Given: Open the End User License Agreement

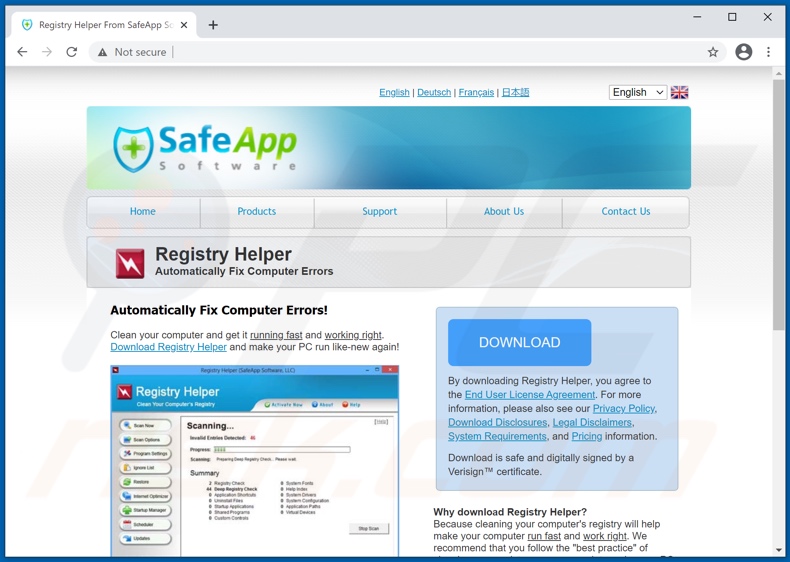Looking at the screenshot, I should [530, 395].
